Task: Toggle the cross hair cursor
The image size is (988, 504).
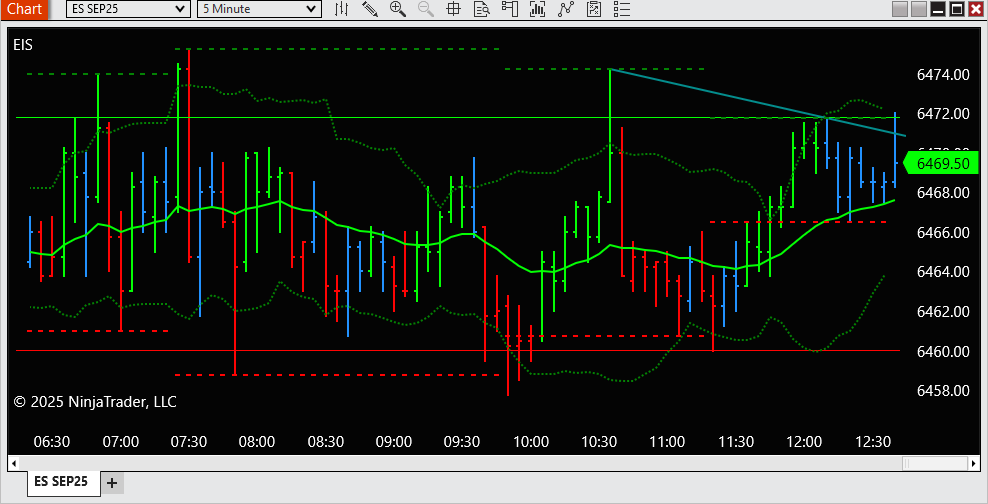Action: pyautogui.click(x=454, y=9)
